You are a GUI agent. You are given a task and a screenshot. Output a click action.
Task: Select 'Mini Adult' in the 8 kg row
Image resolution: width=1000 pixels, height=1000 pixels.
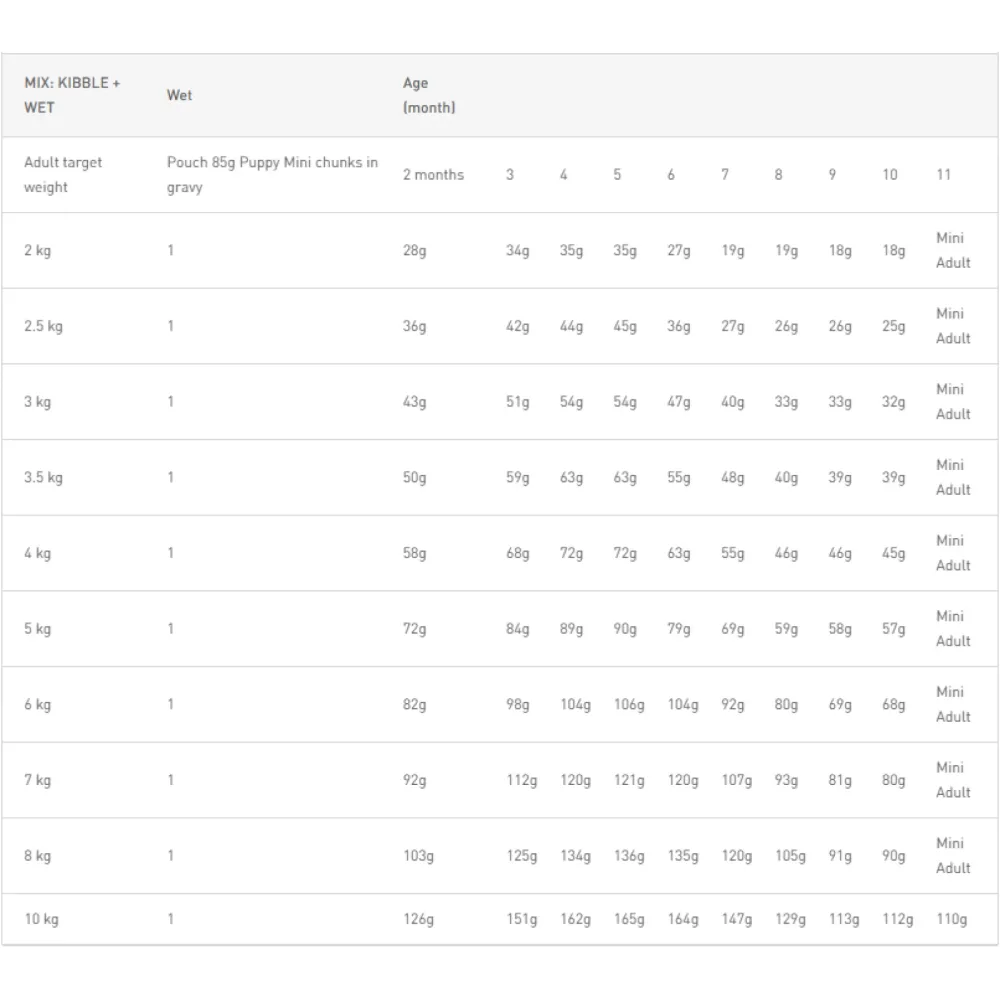tap(953, 855)
